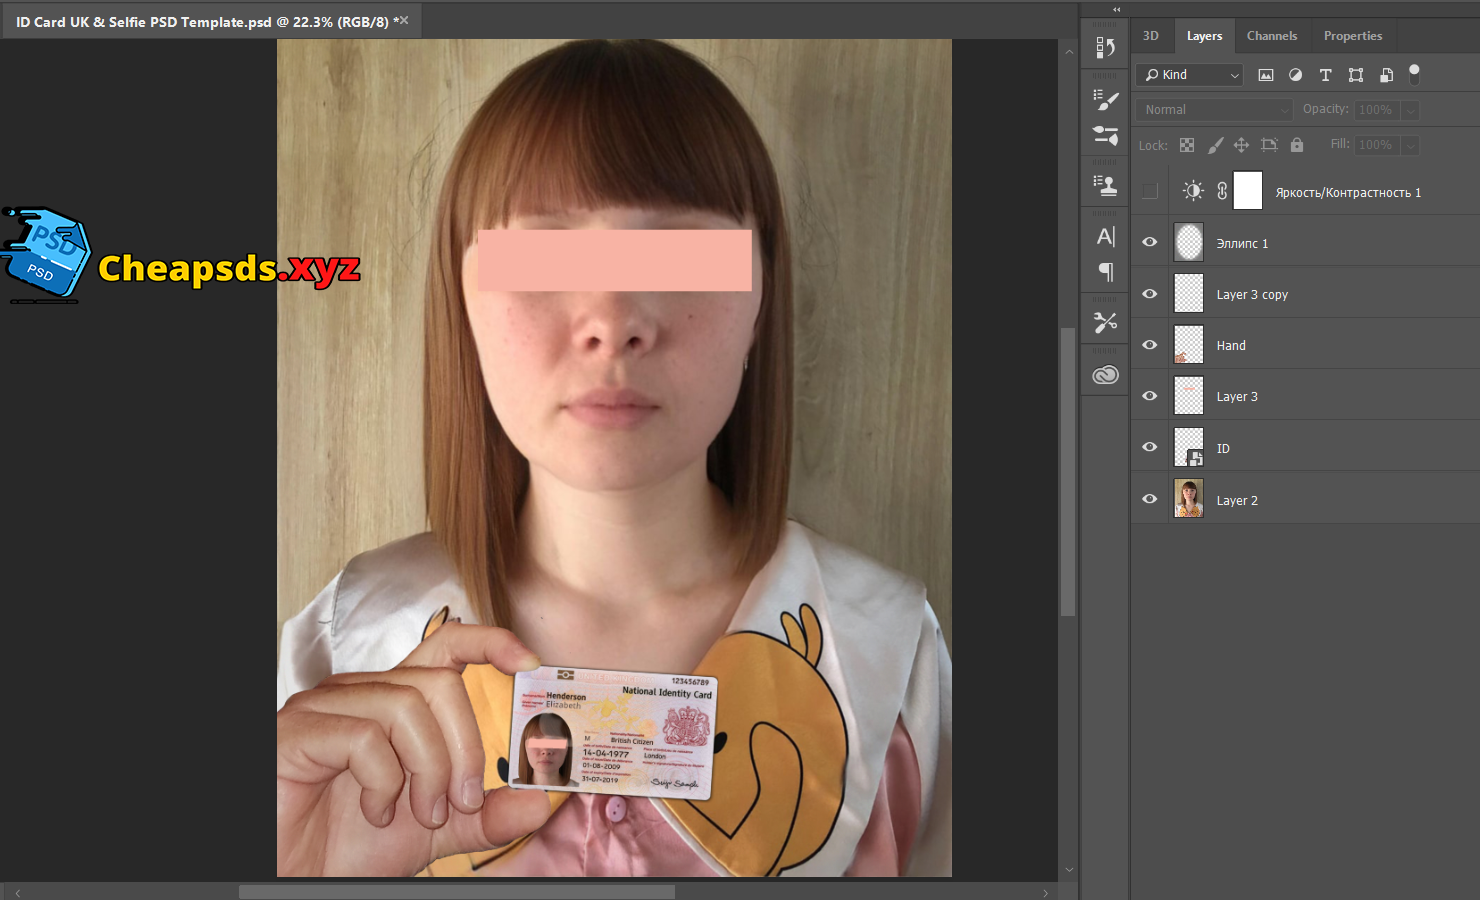
Task: Toggle visibility of the ID layer
Action: (x=1150, y=447)
